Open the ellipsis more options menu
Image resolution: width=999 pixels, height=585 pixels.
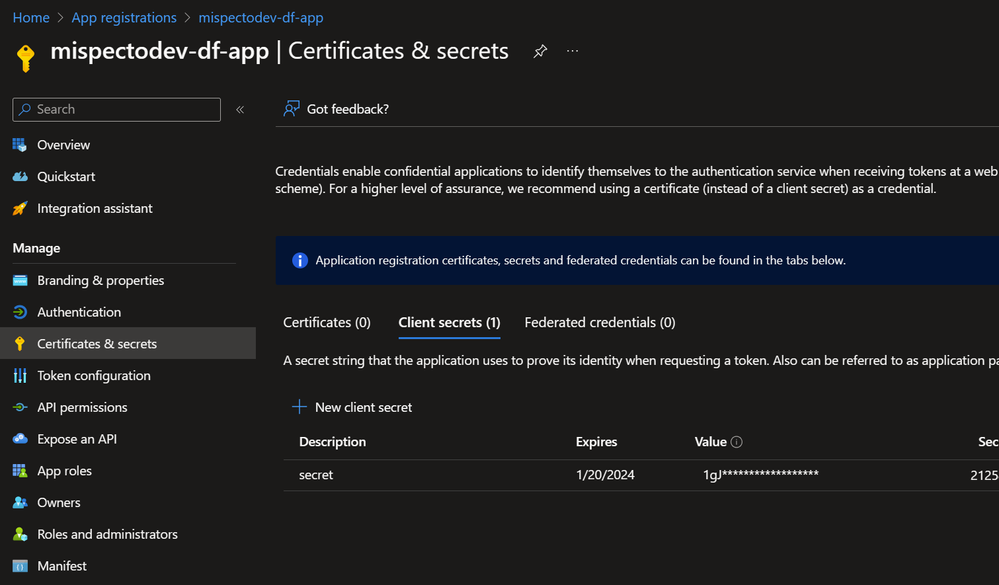(572, 52)
